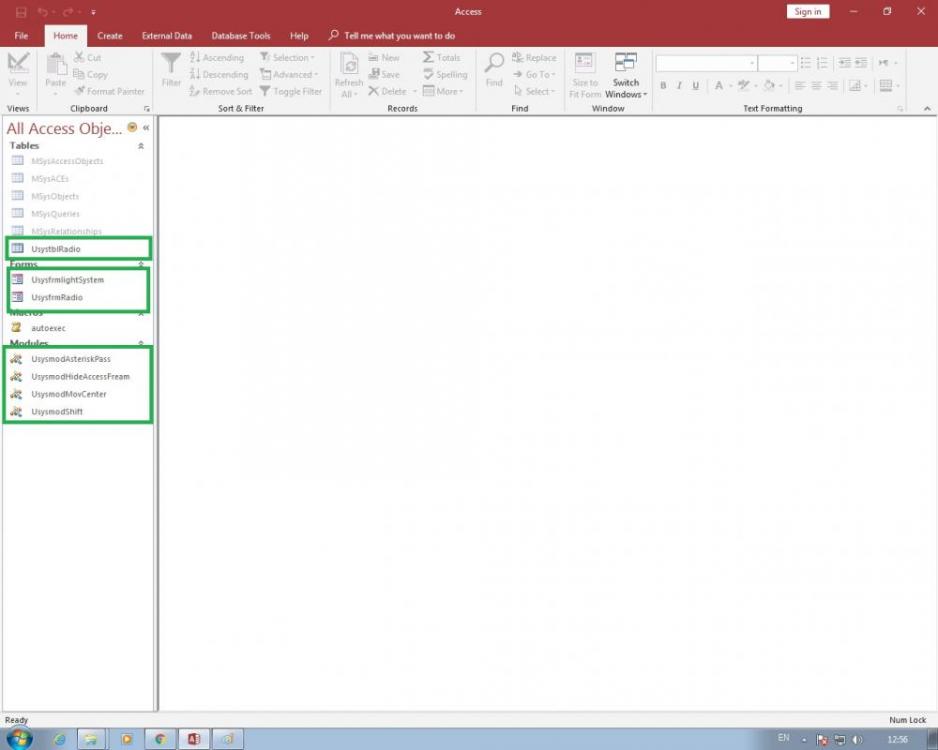Click the Quick Access save icon
Screen dimensions: 938x750
[x=21, y=11]
